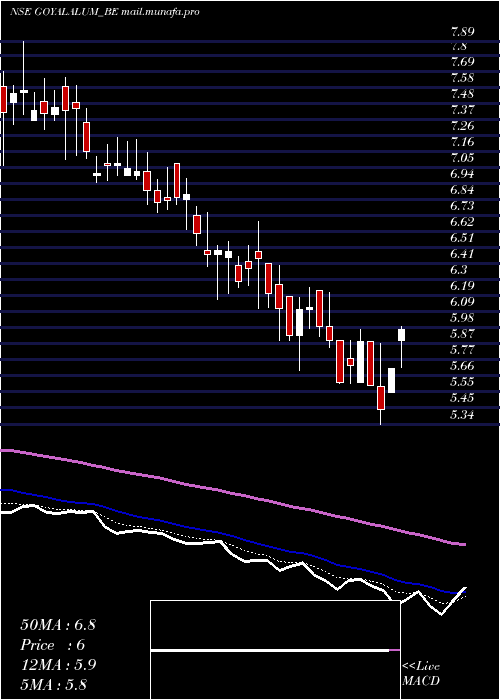Viewport: 500px width, 700px height.
Task: Click the 5MA : 5.8 readout
Action: [53, 684]
